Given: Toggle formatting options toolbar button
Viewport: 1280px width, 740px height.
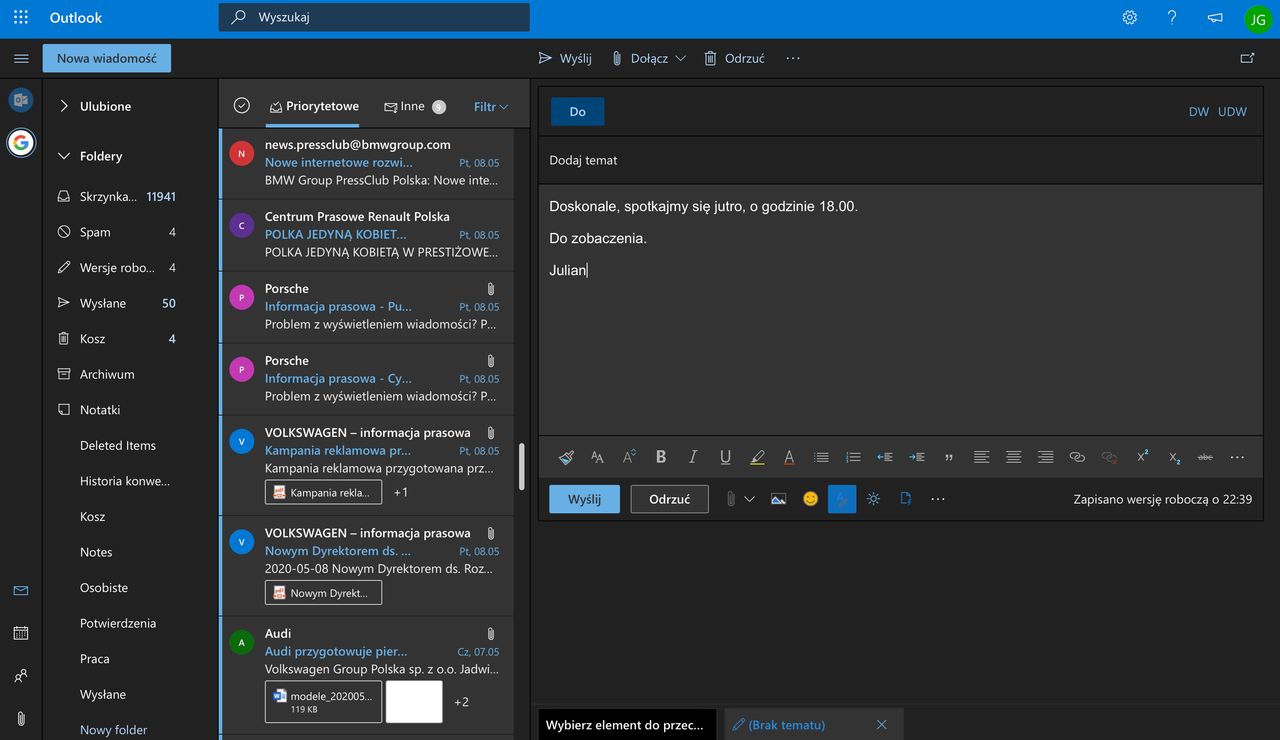Looking at the screenshot, I should (842, 499).
